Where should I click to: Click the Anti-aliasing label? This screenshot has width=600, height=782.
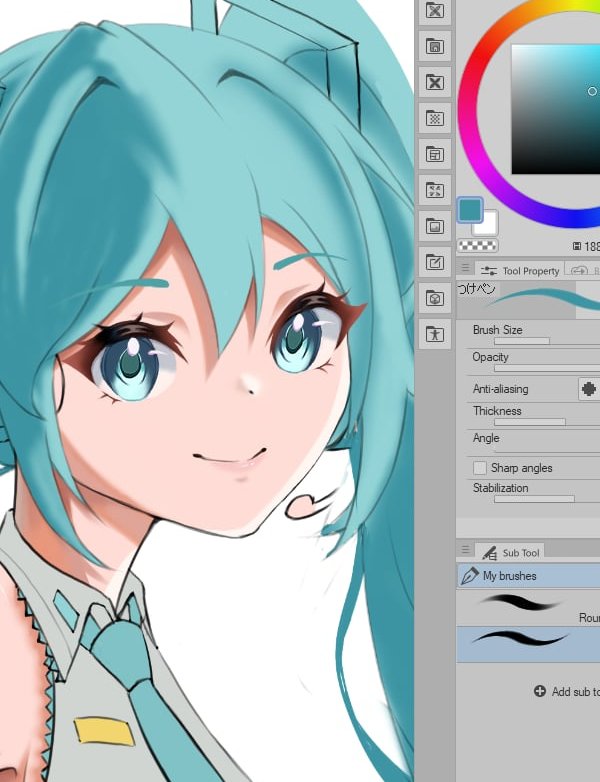tap(500, 389)
